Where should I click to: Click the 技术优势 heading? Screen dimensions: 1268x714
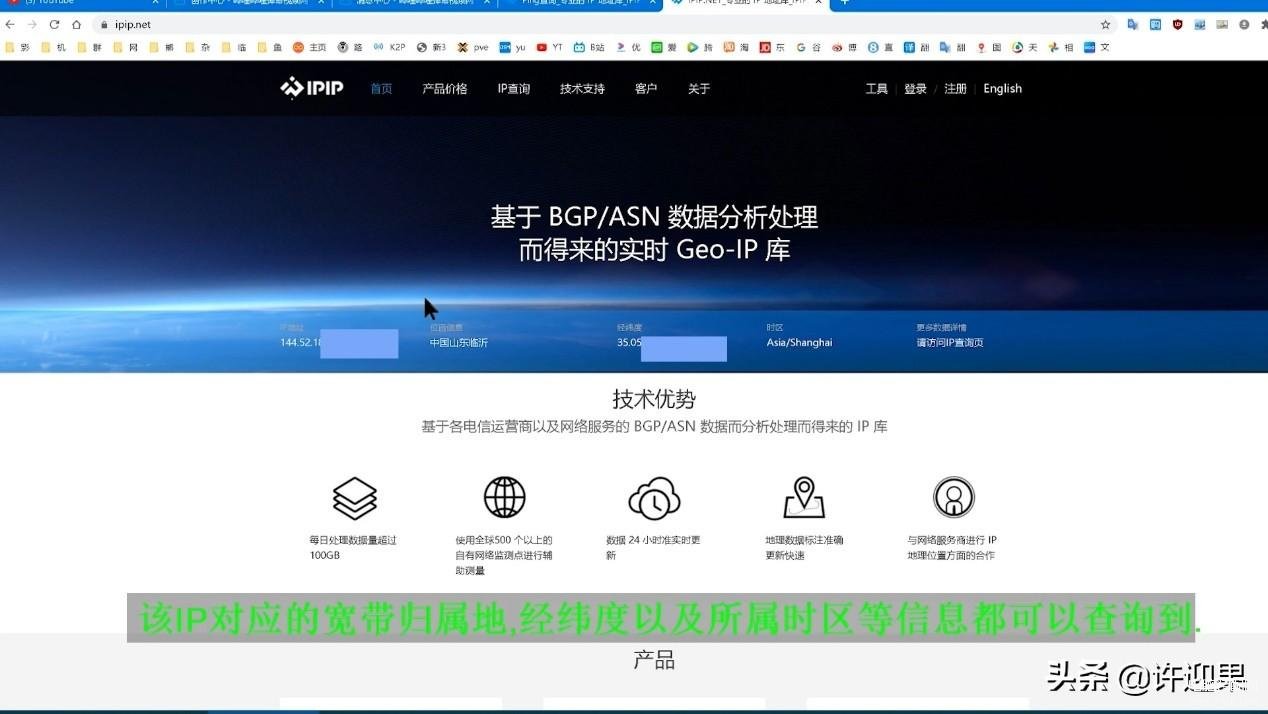(x=654, y=399)
